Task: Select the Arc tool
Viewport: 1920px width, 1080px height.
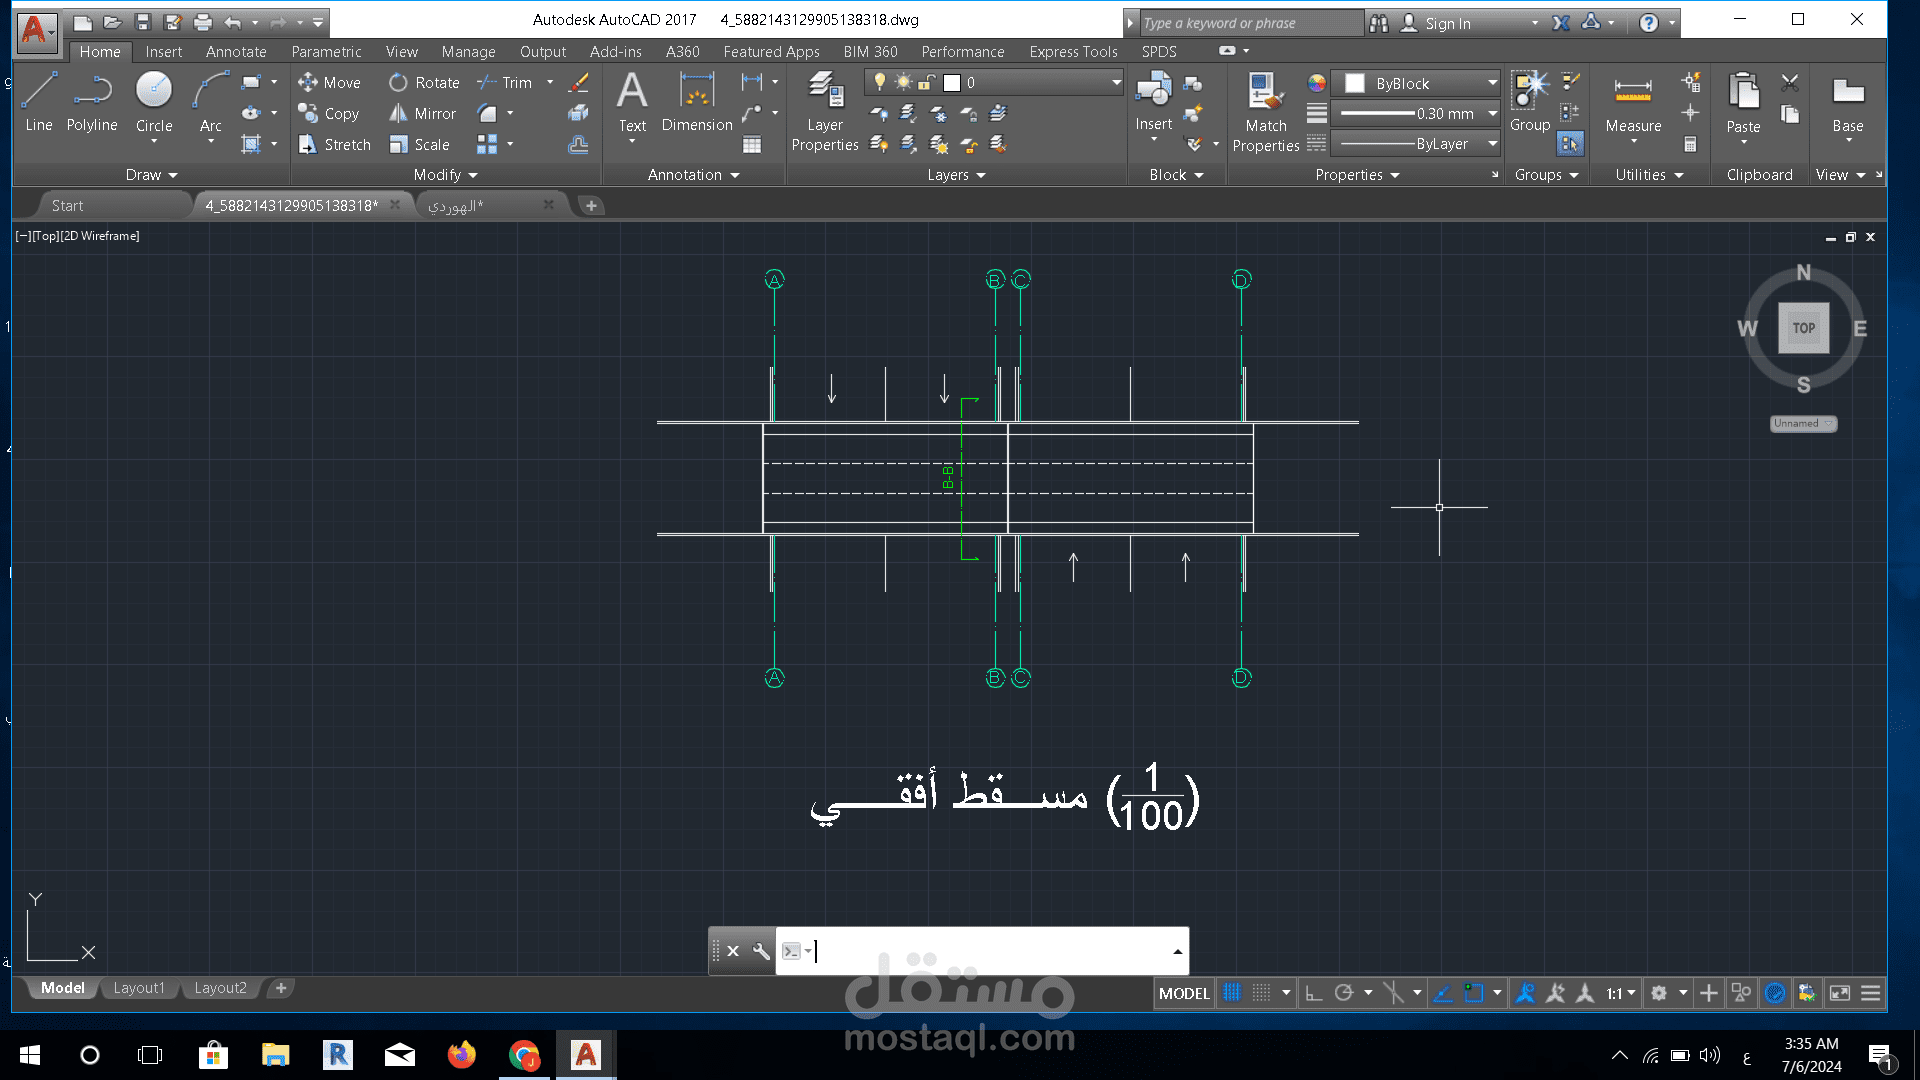Action: (x=210, y=101)
